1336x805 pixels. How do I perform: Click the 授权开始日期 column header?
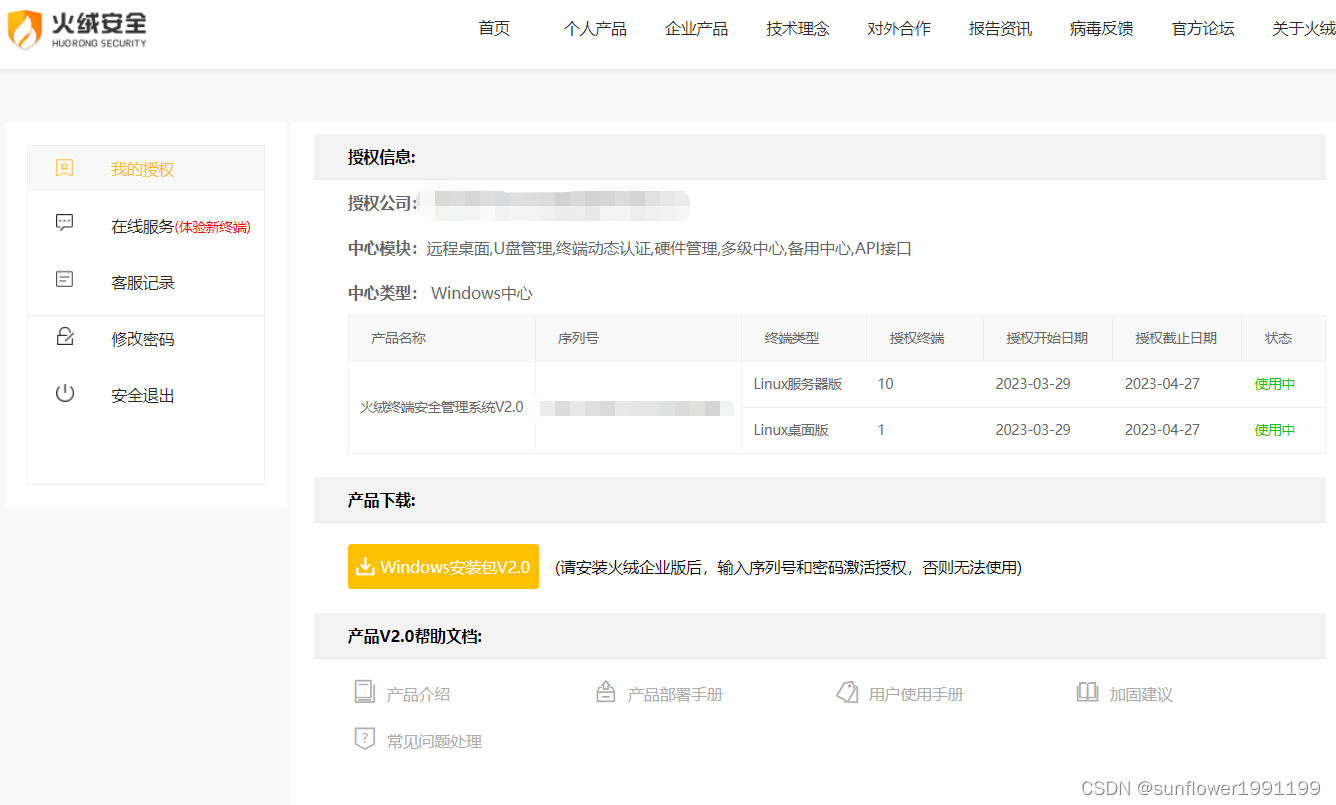pyautogui.click(x=1047, y=338)
